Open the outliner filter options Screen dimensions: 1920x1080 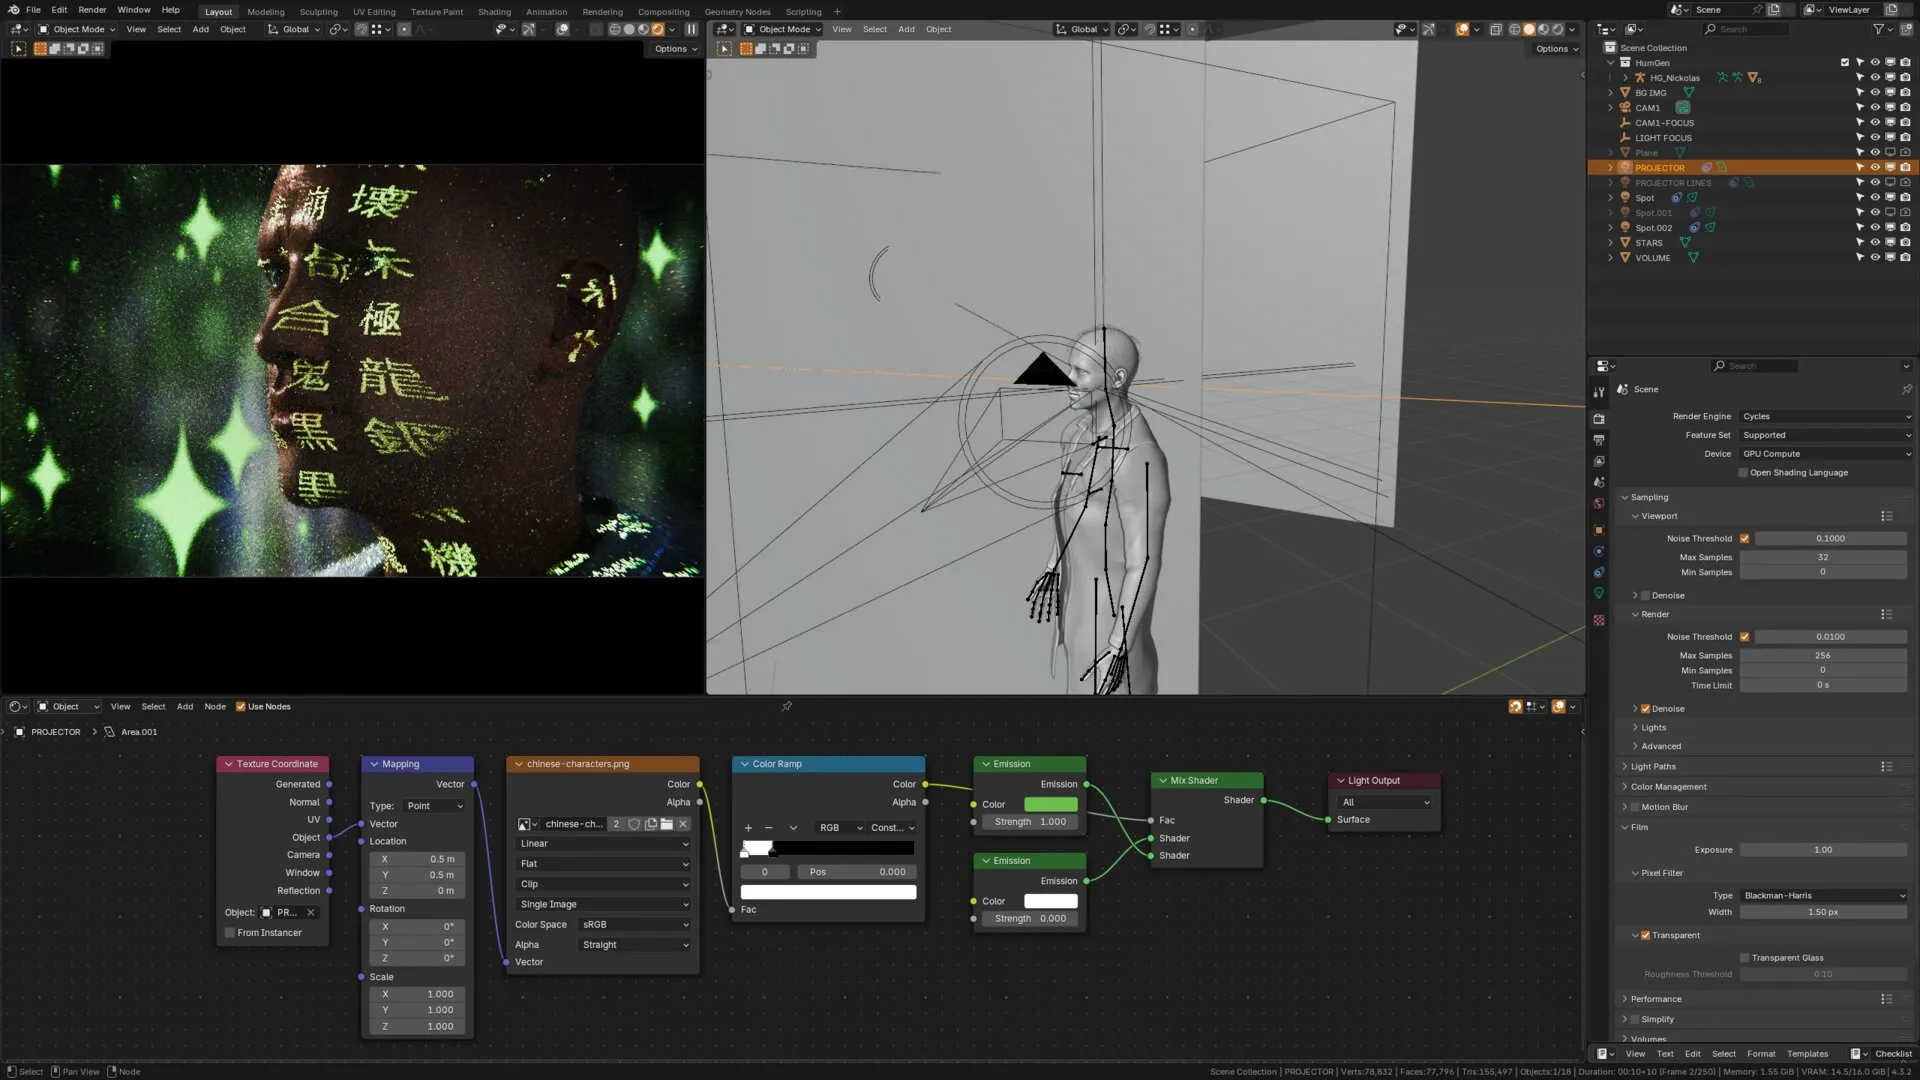[x=1880, y=29]
